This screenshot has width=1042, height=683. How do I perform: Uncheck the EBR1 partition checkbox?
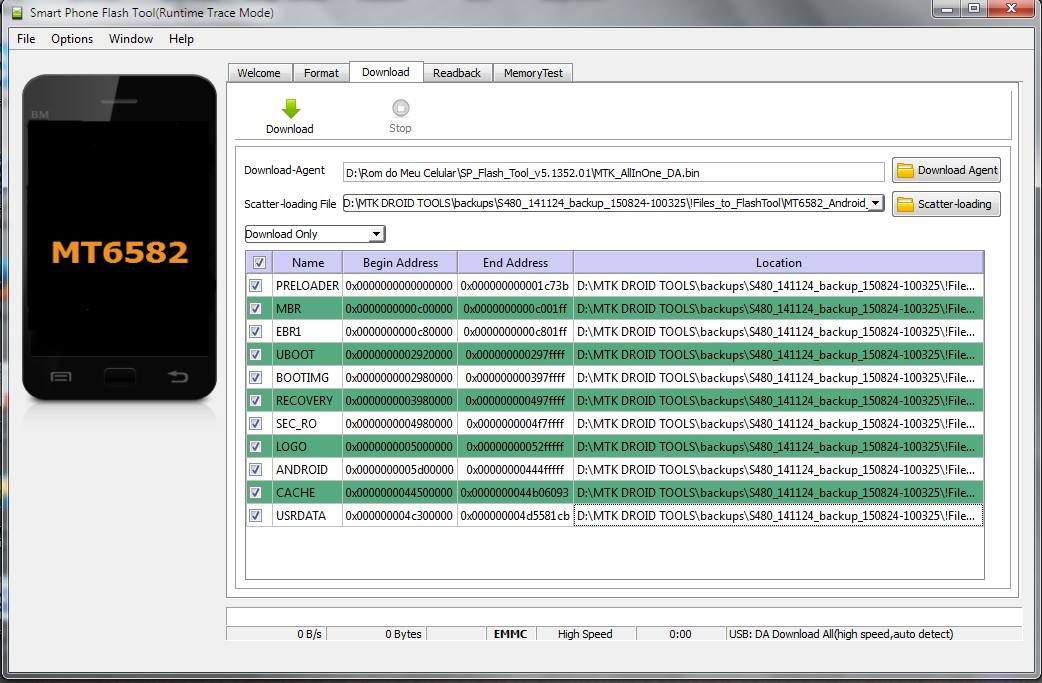tap(255, 332)
